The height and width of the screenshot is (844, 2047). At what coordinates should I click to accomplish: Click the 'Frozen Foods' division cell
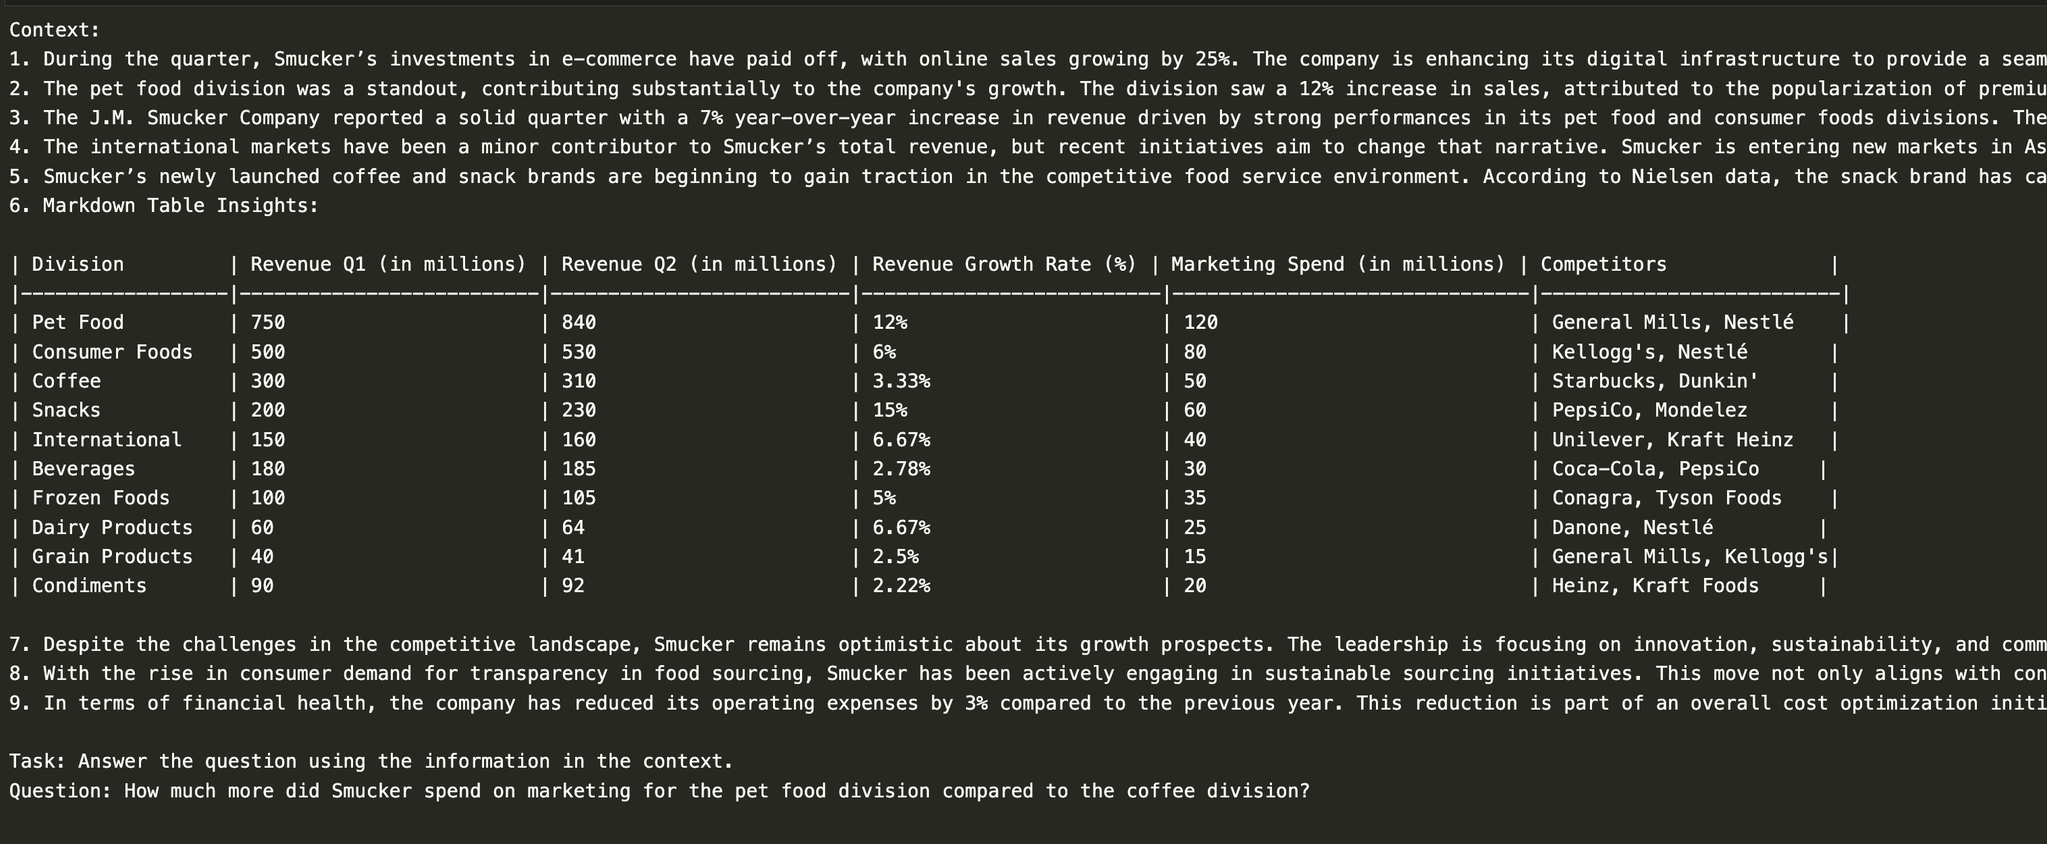(x=101, y=497)
